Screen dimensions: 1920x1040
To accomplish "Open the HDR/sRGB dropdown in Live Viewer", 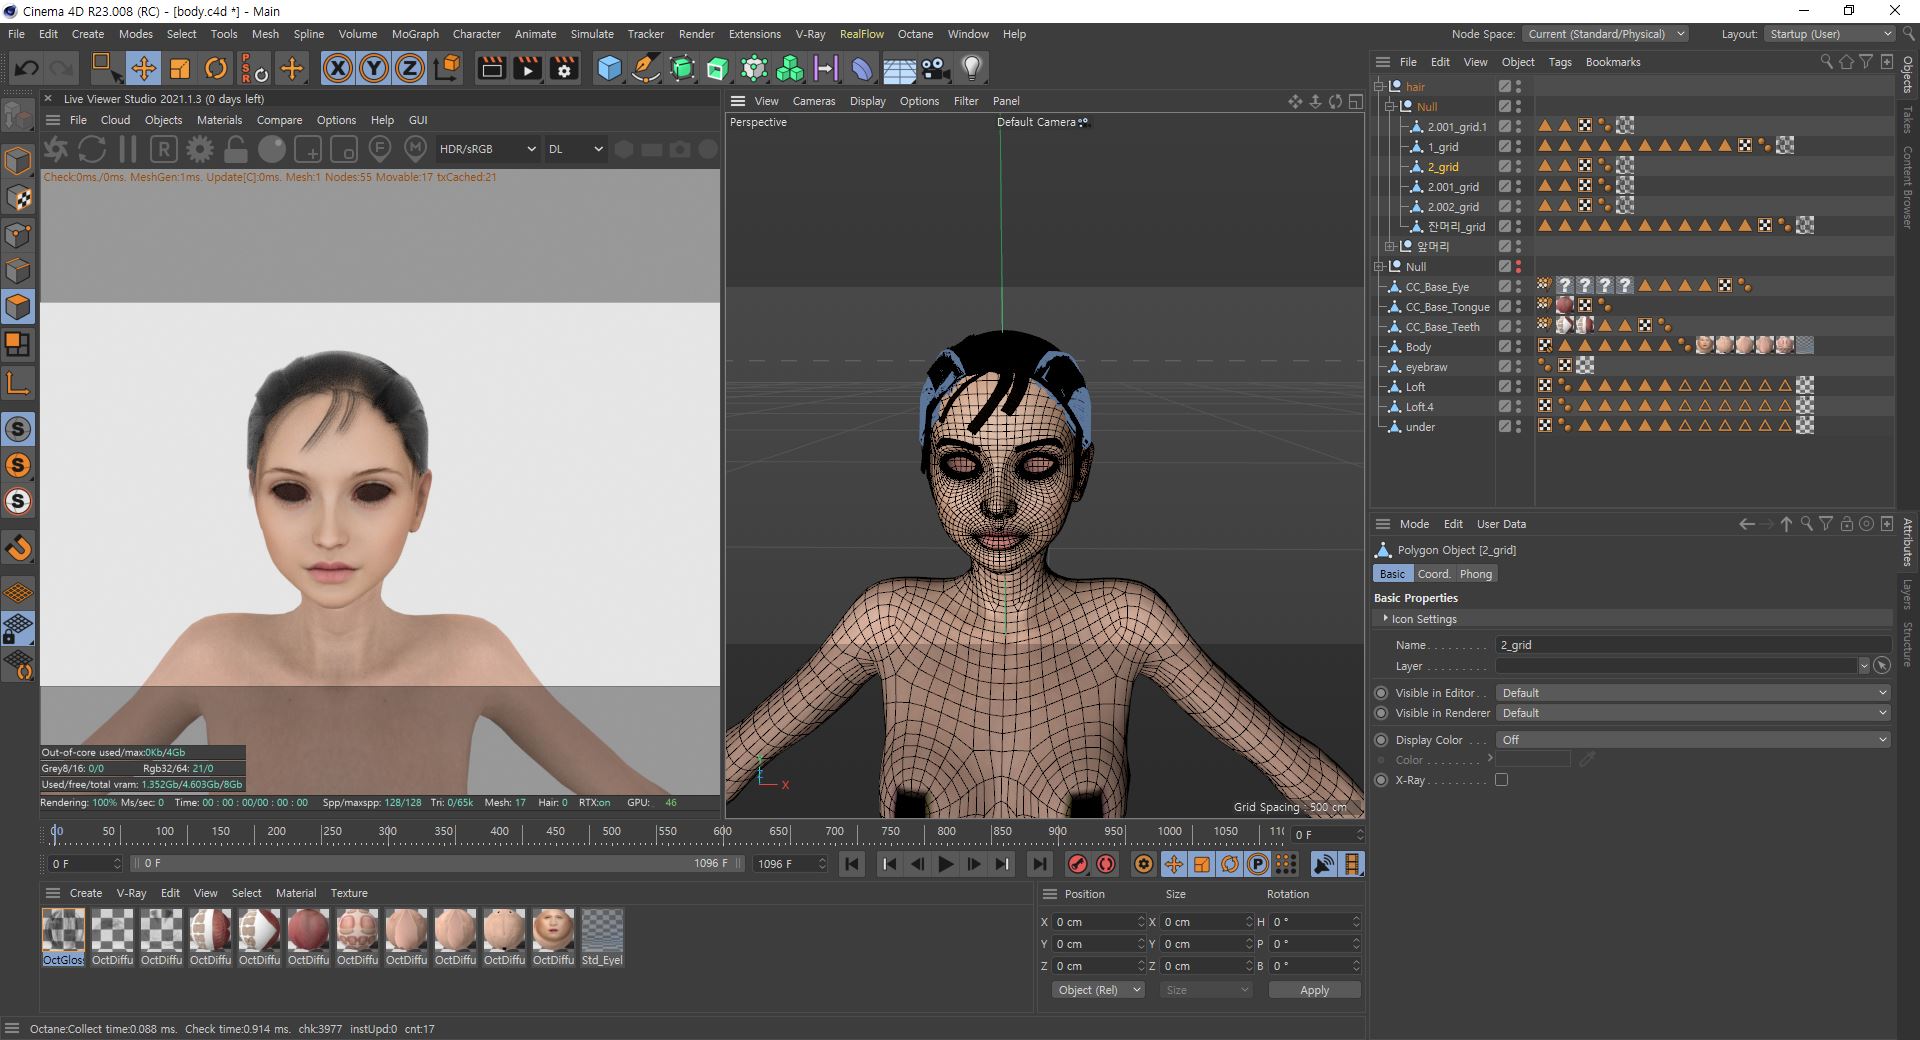I will pos(487,149).
